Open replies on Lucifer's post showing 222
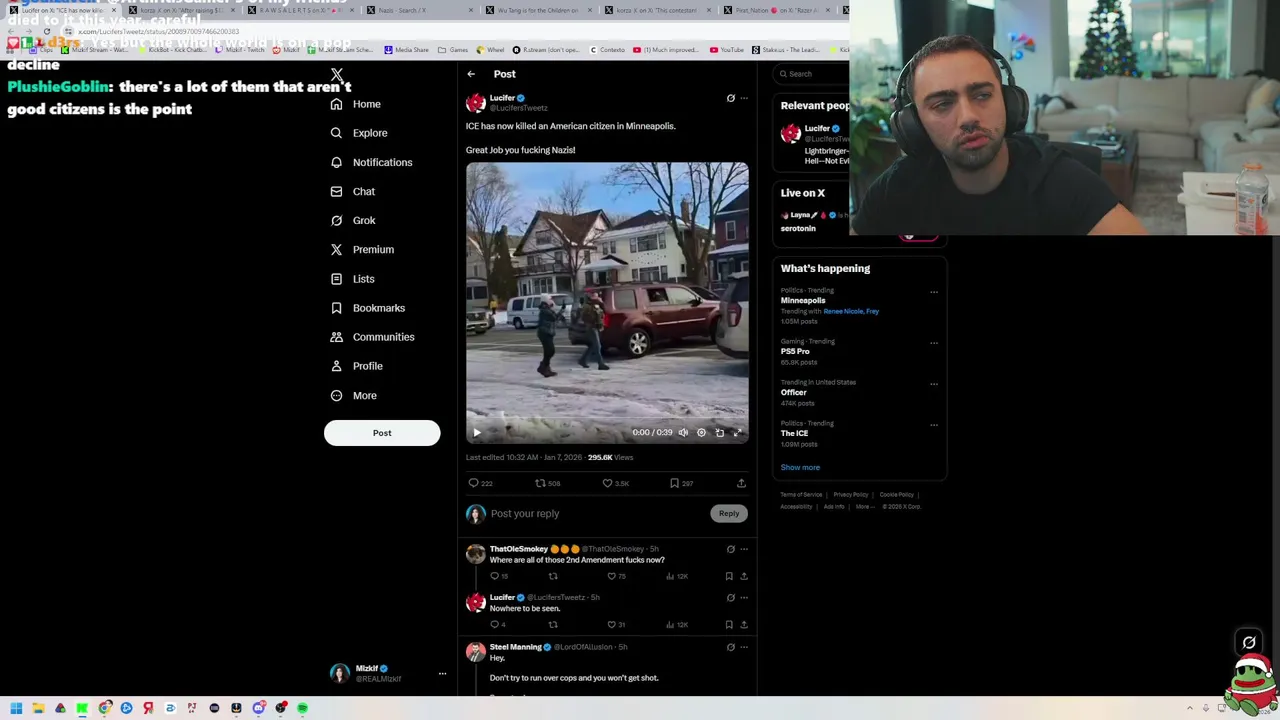 click(480, 483)
